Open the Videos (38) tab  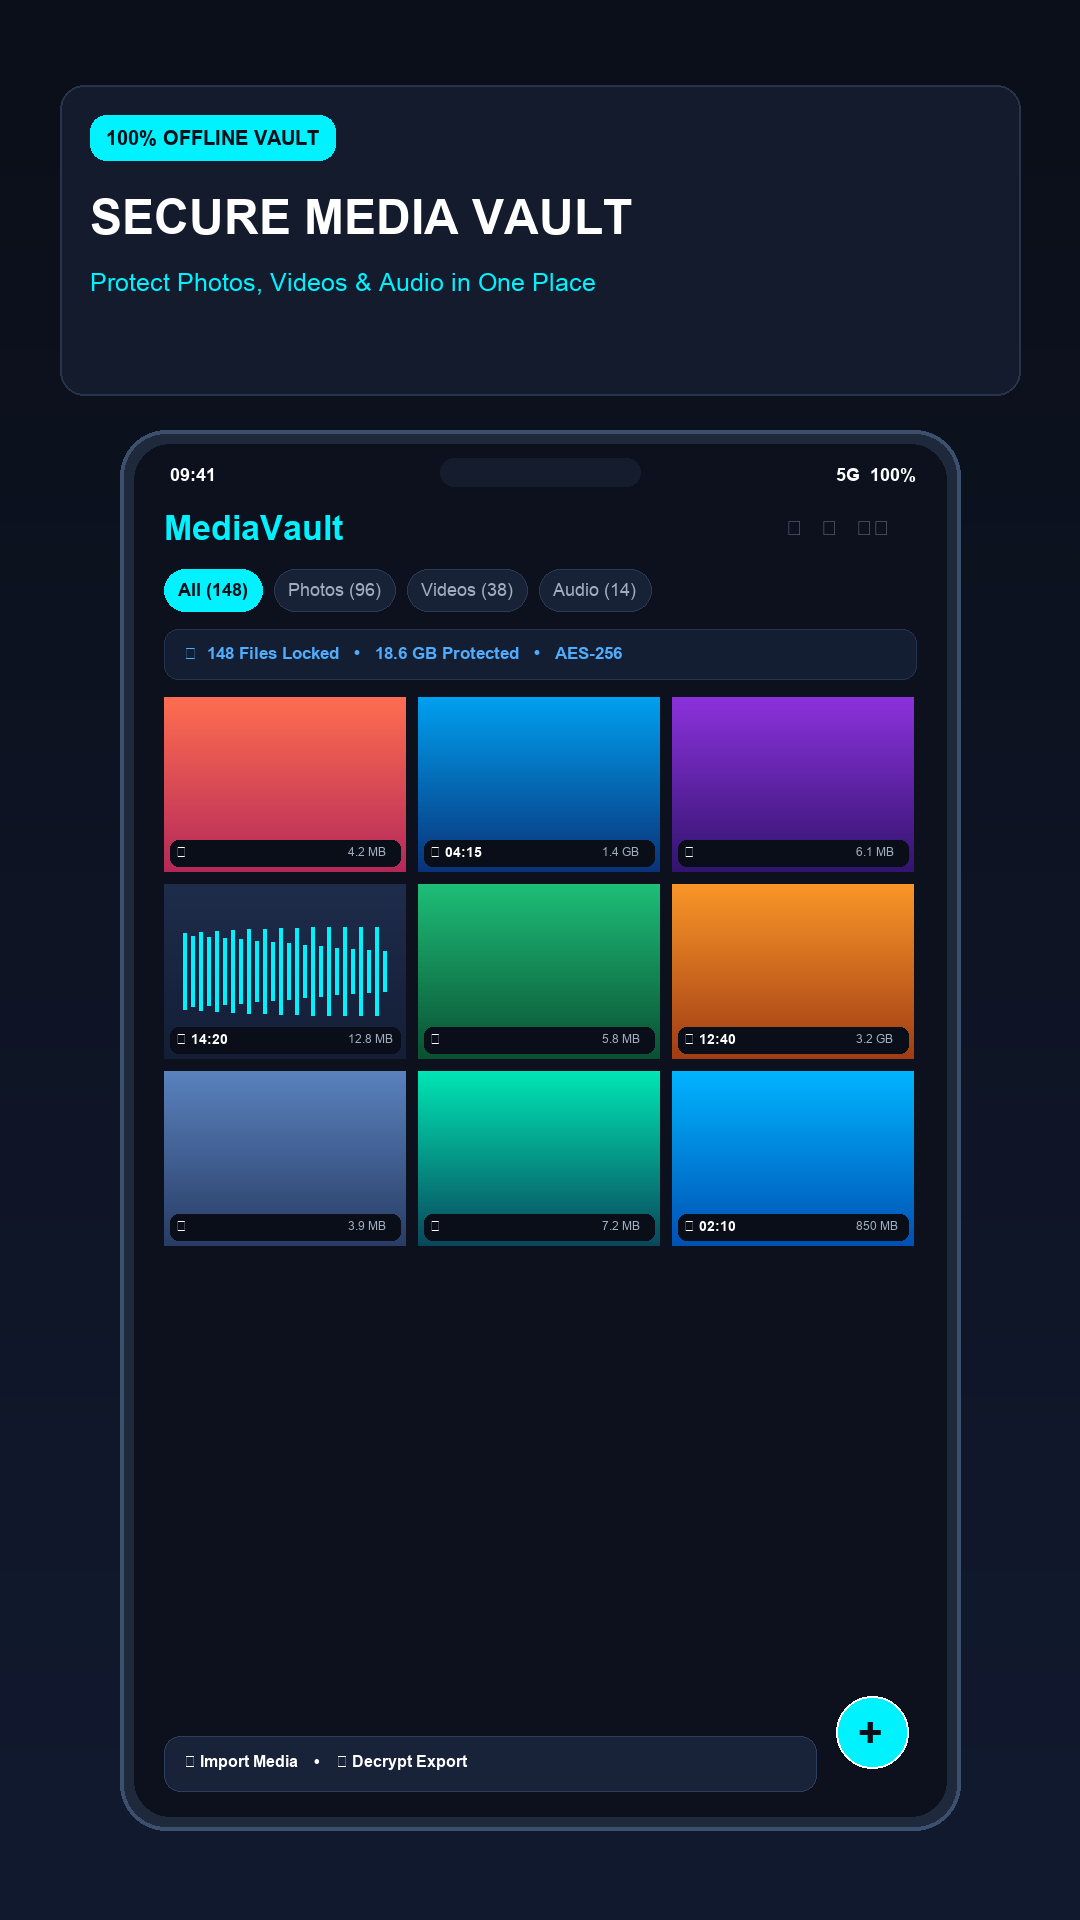point(467,590)
